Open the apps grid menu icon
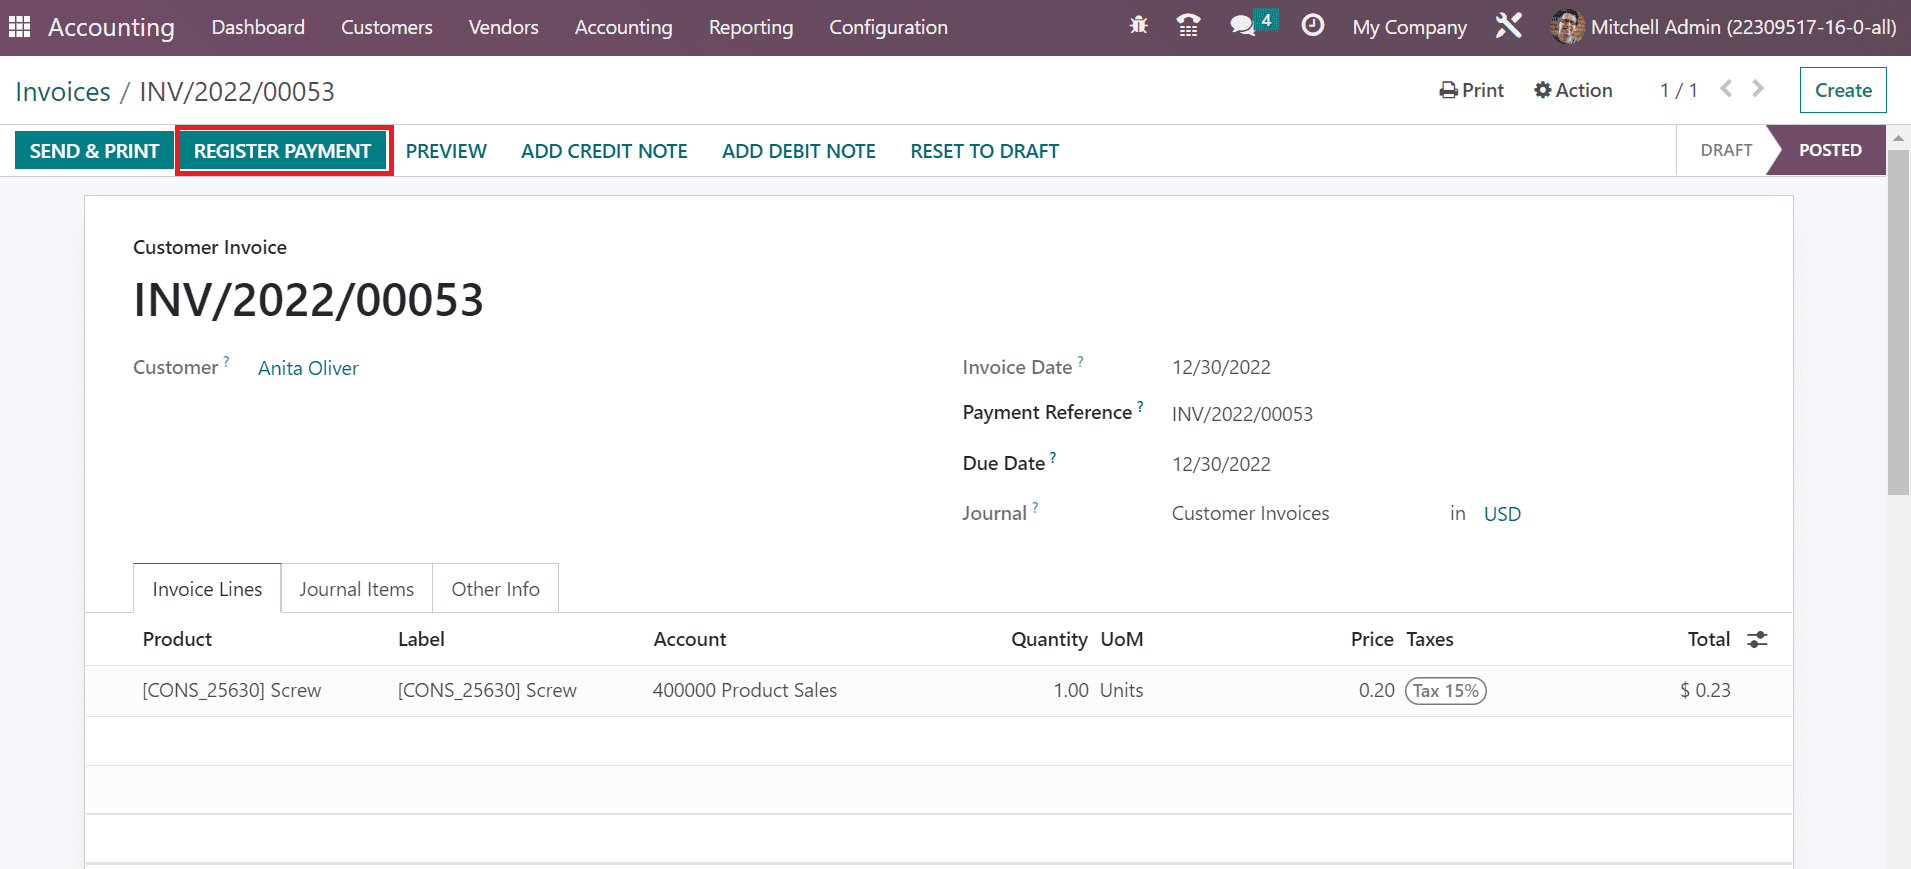 (x=19, y=27)
